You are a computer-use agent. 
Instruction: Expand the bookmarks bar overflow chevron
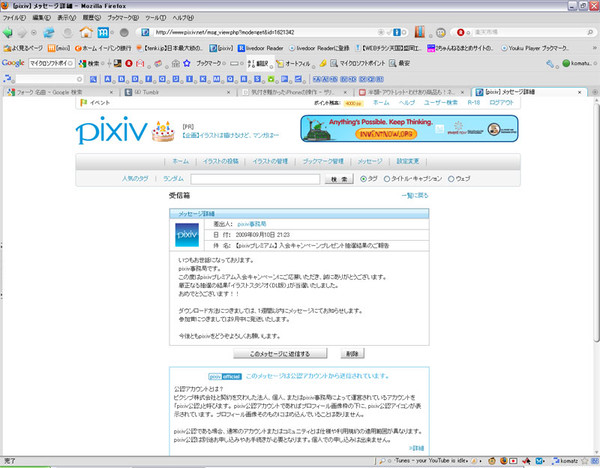coord(594,48)
